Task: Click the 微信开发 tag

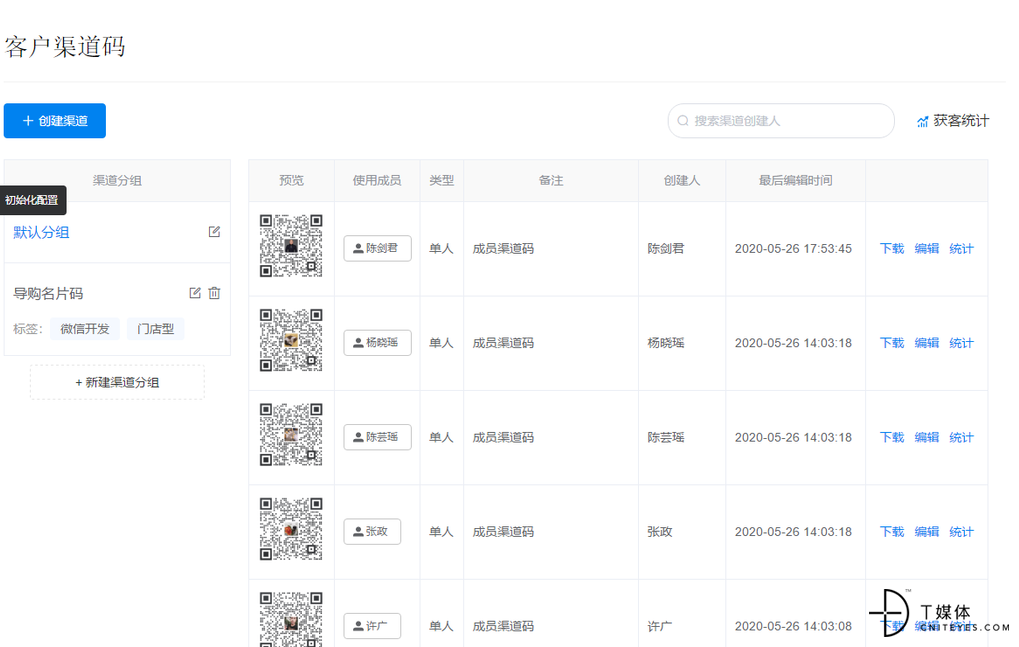Action: [84, 329]
